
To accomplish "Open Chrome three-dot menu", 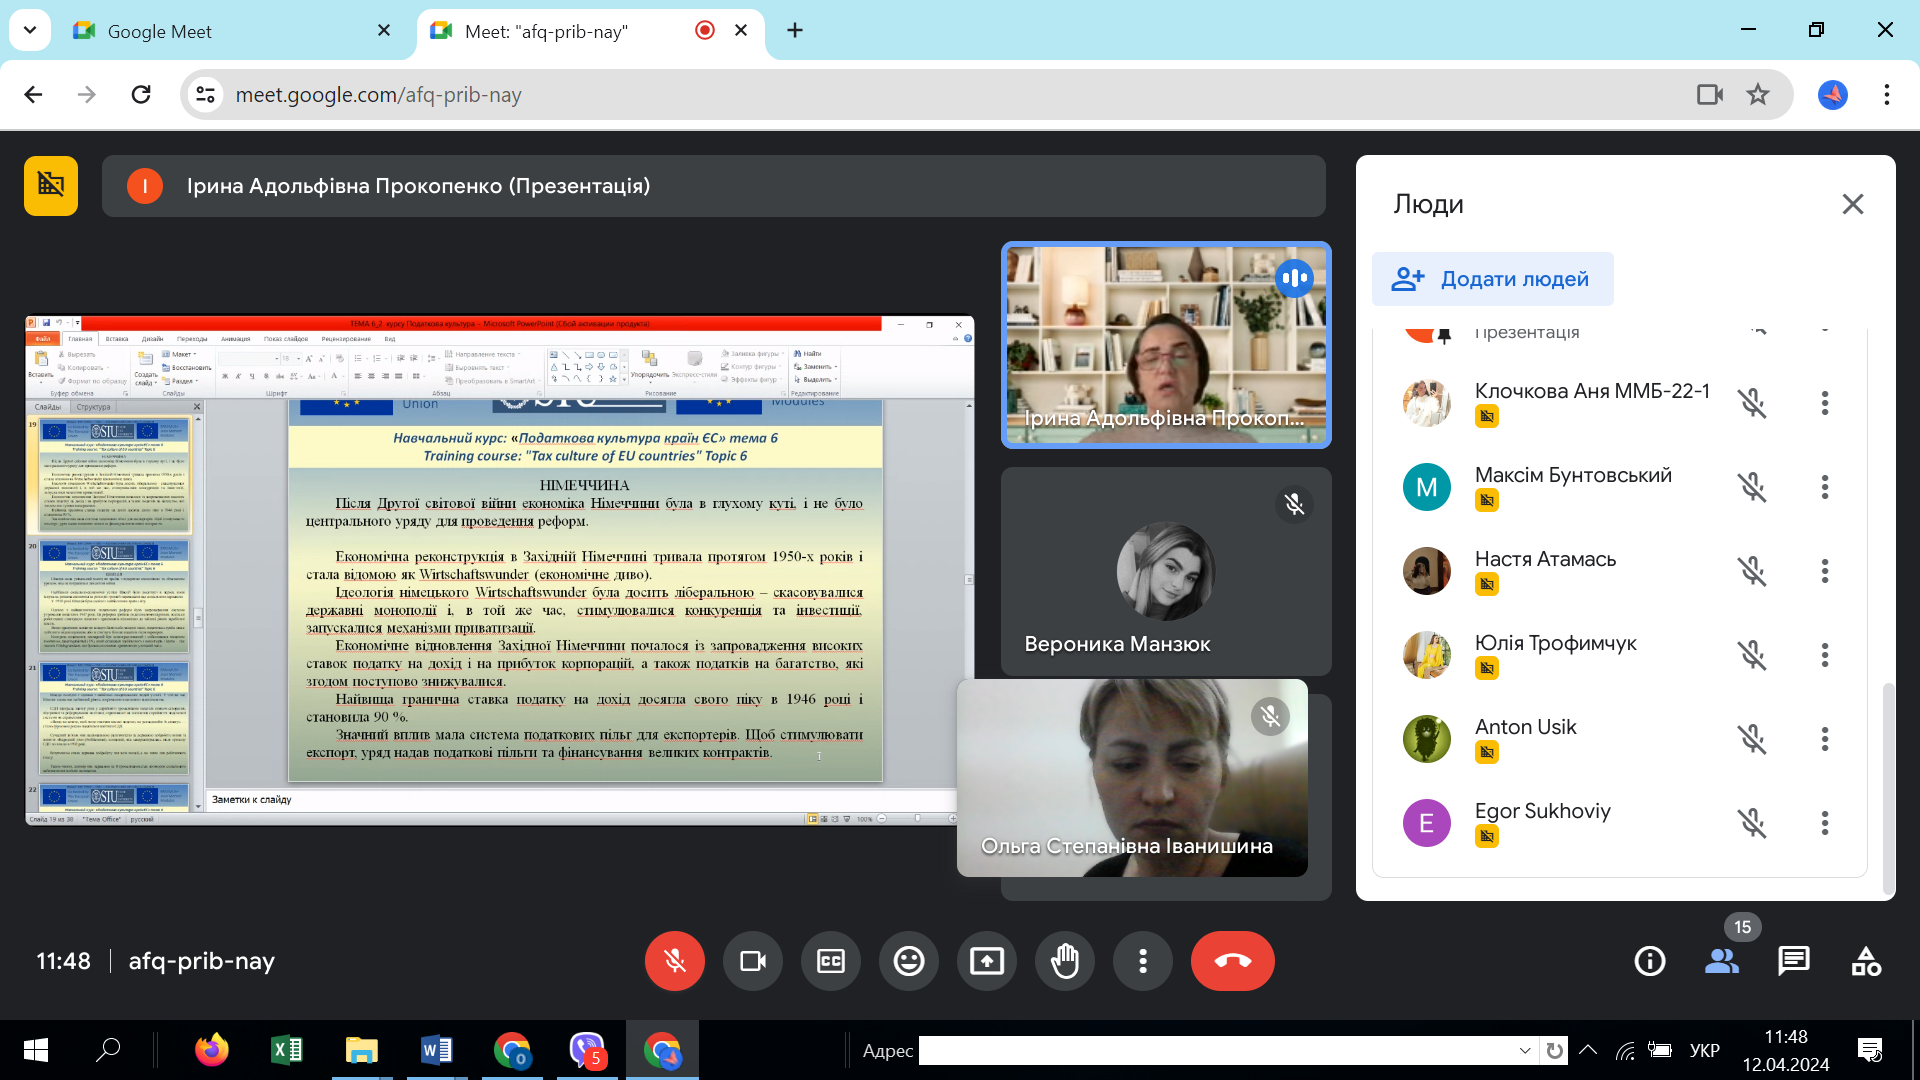I will pos(1887,95).
